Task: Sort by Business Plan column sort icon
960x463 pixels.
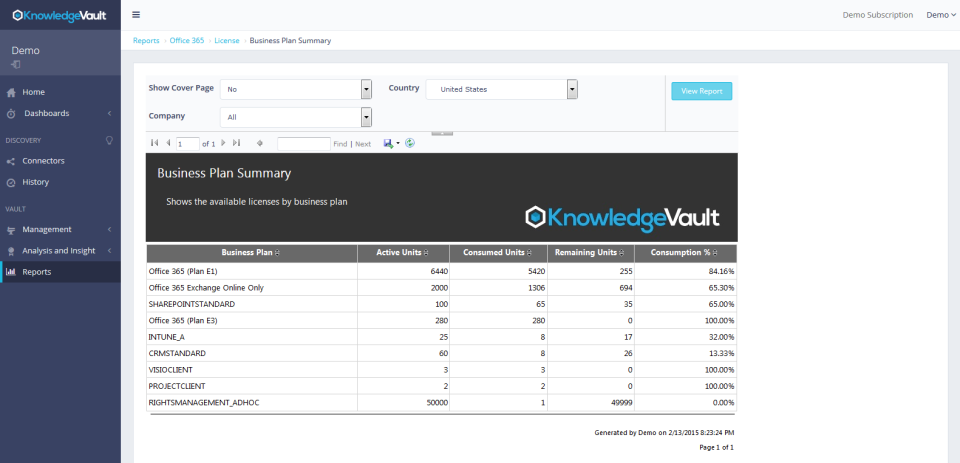Action: (x=279, y=253)
